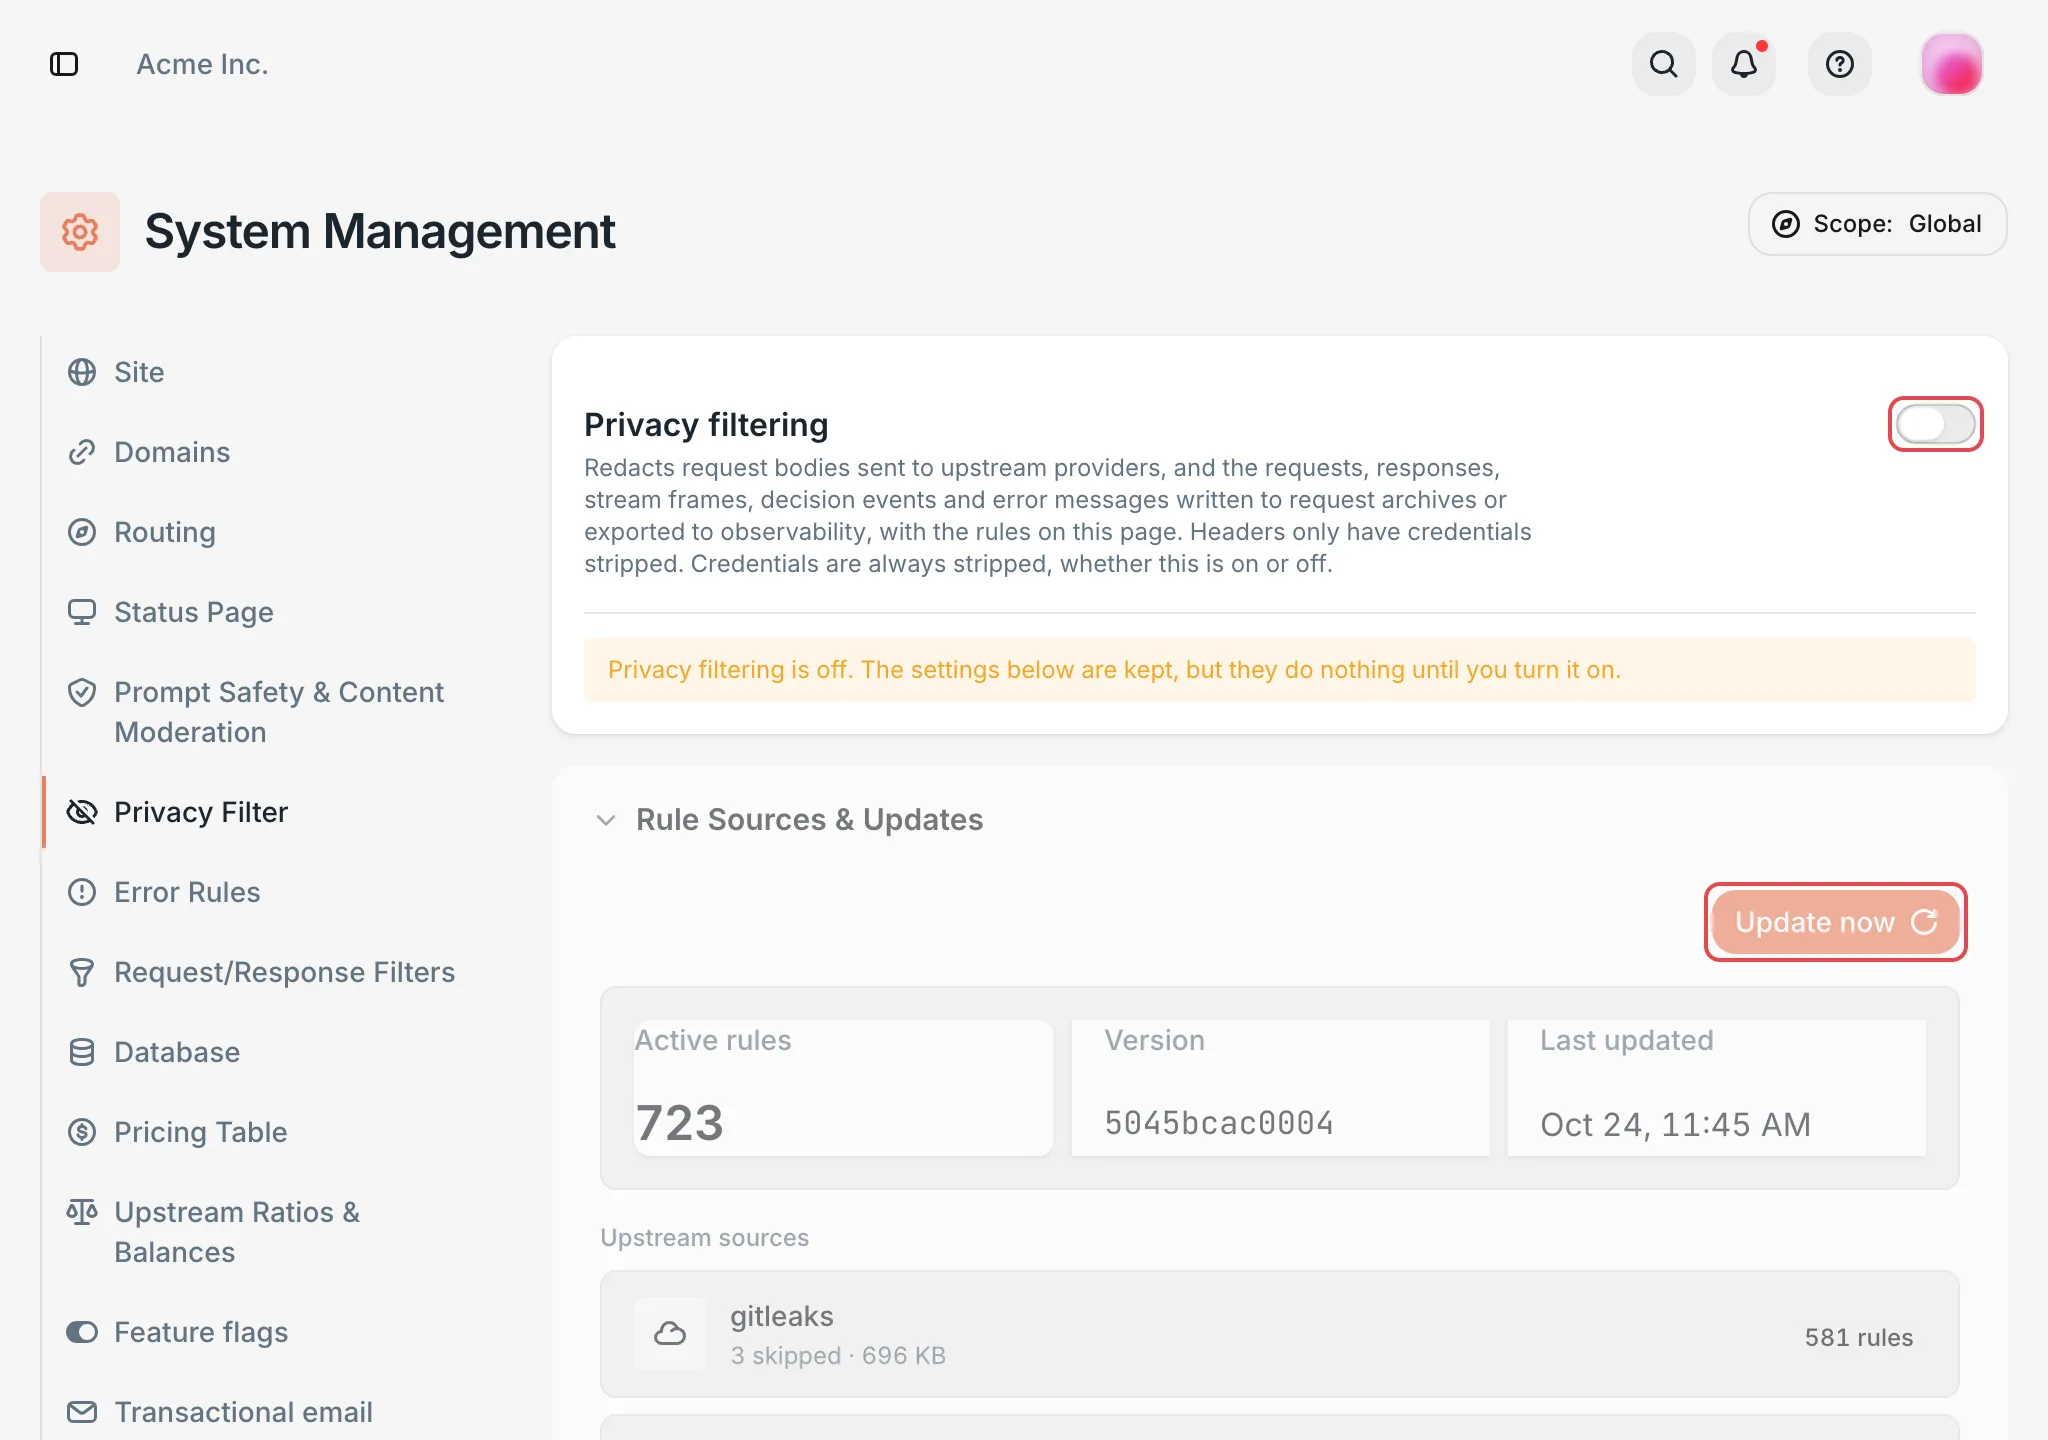Collapse the Rule Sources & Updates section
Image resolution: width=2048 pixels, height=1440 pixels.
(606, 820)
